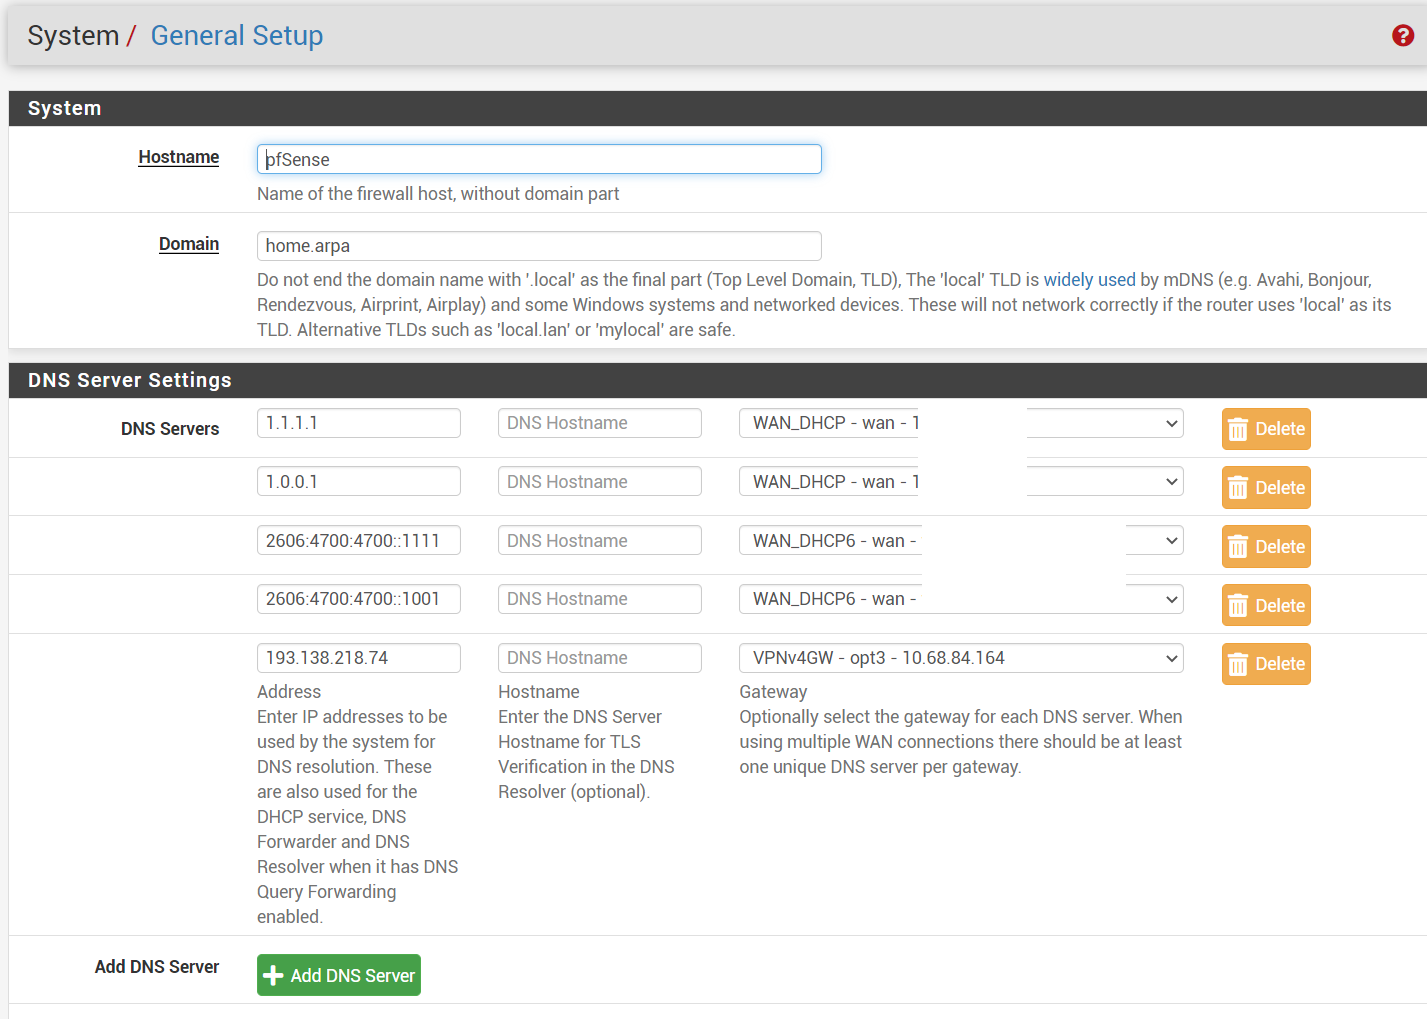The width and height of the screenshot is (1427, 1019).
Task: Click the 'System /' breadcrumb text
Action: [x=81, y=36]
